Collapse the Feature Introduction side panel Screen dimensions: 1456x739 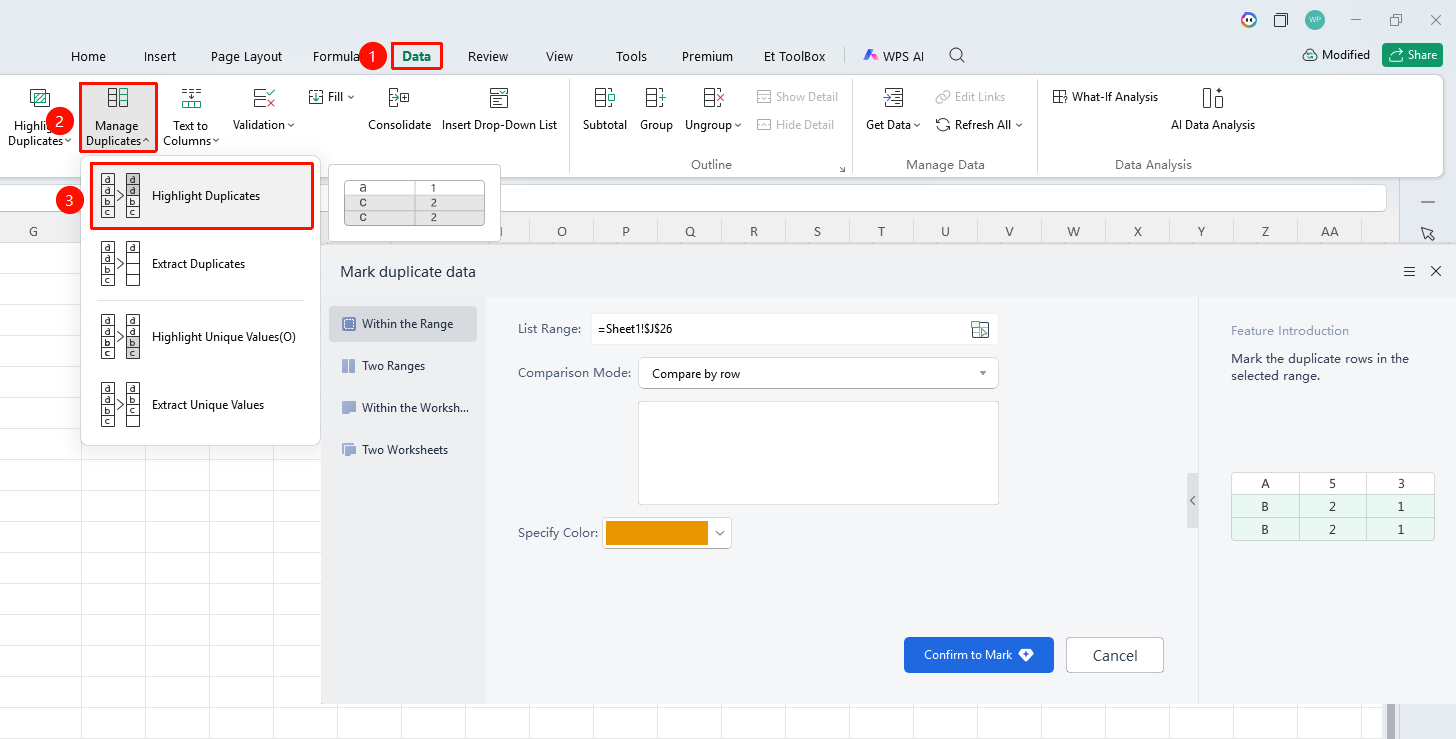[1192, 500]
